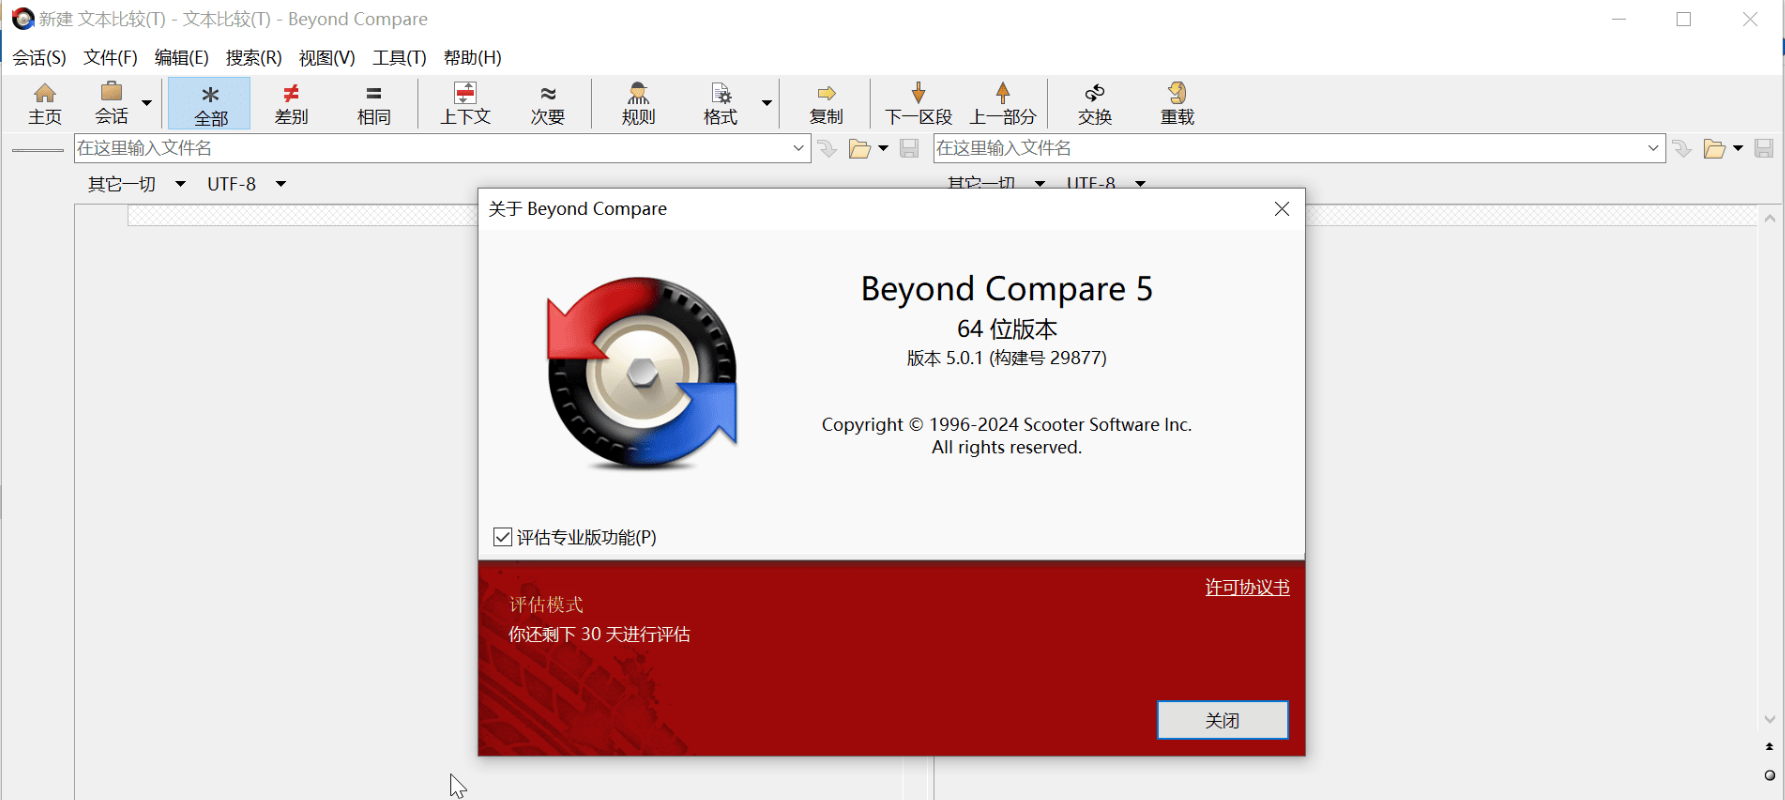Expand the 格式 format dropdown arrow
The height and width of the screenshot is (800, 1785).
(x=767, y=103)
